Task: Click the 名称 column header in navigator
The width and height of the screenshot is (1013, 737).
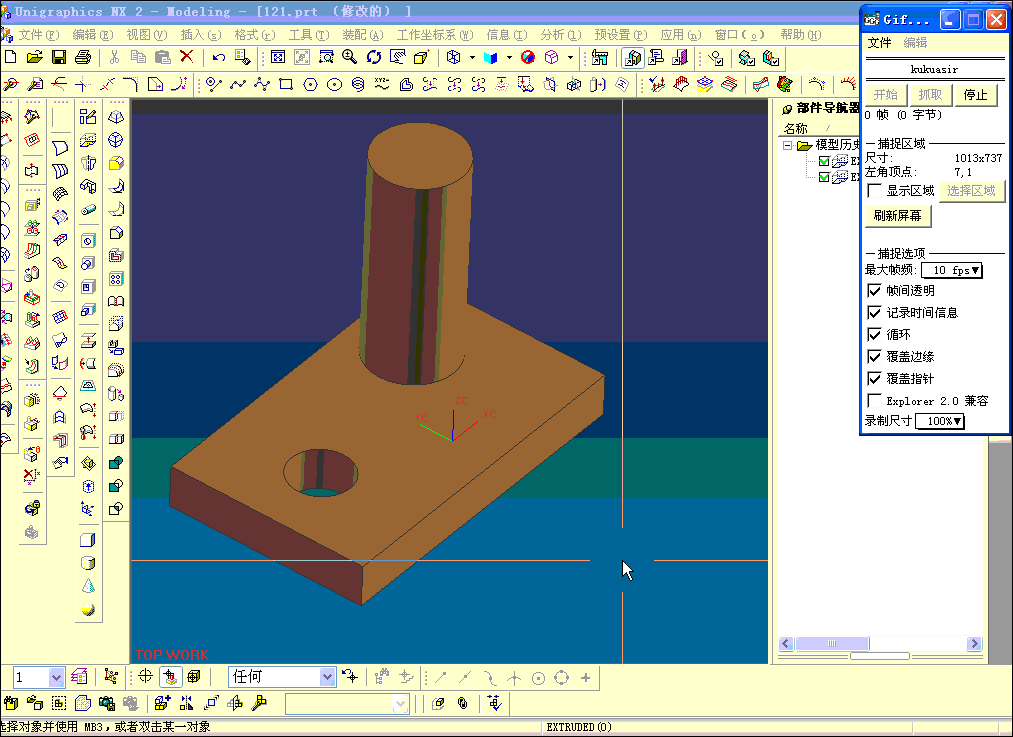Action: 796,129
